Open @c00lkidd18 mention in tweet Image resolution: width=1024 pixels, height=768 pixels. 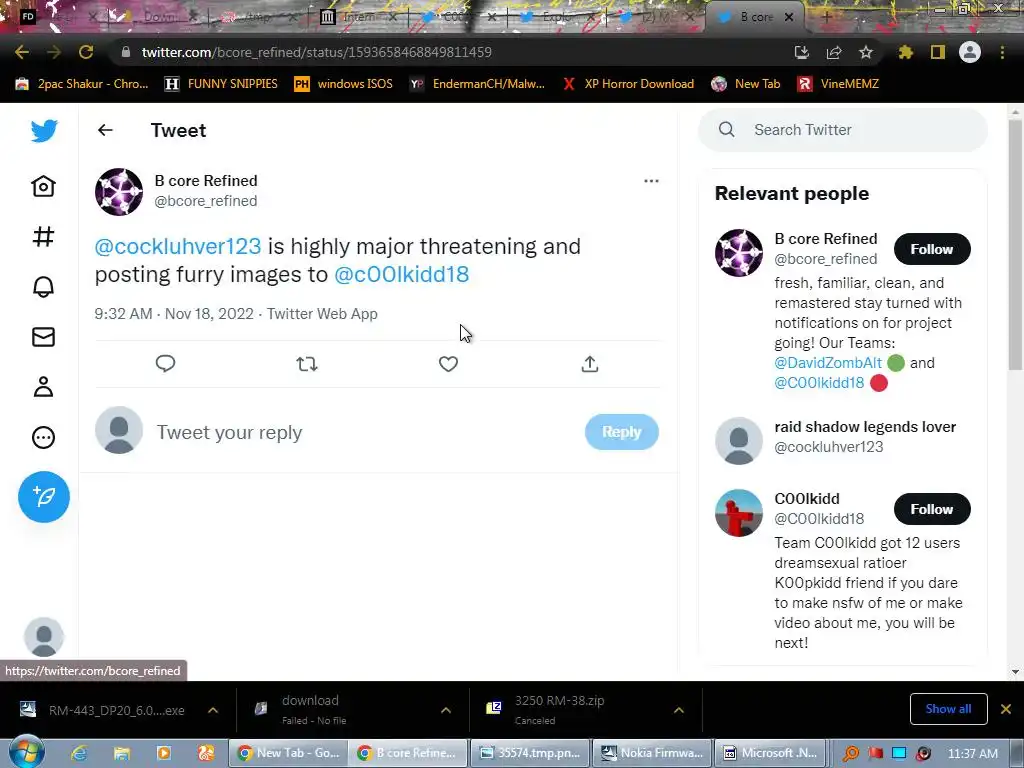point(402,274)
